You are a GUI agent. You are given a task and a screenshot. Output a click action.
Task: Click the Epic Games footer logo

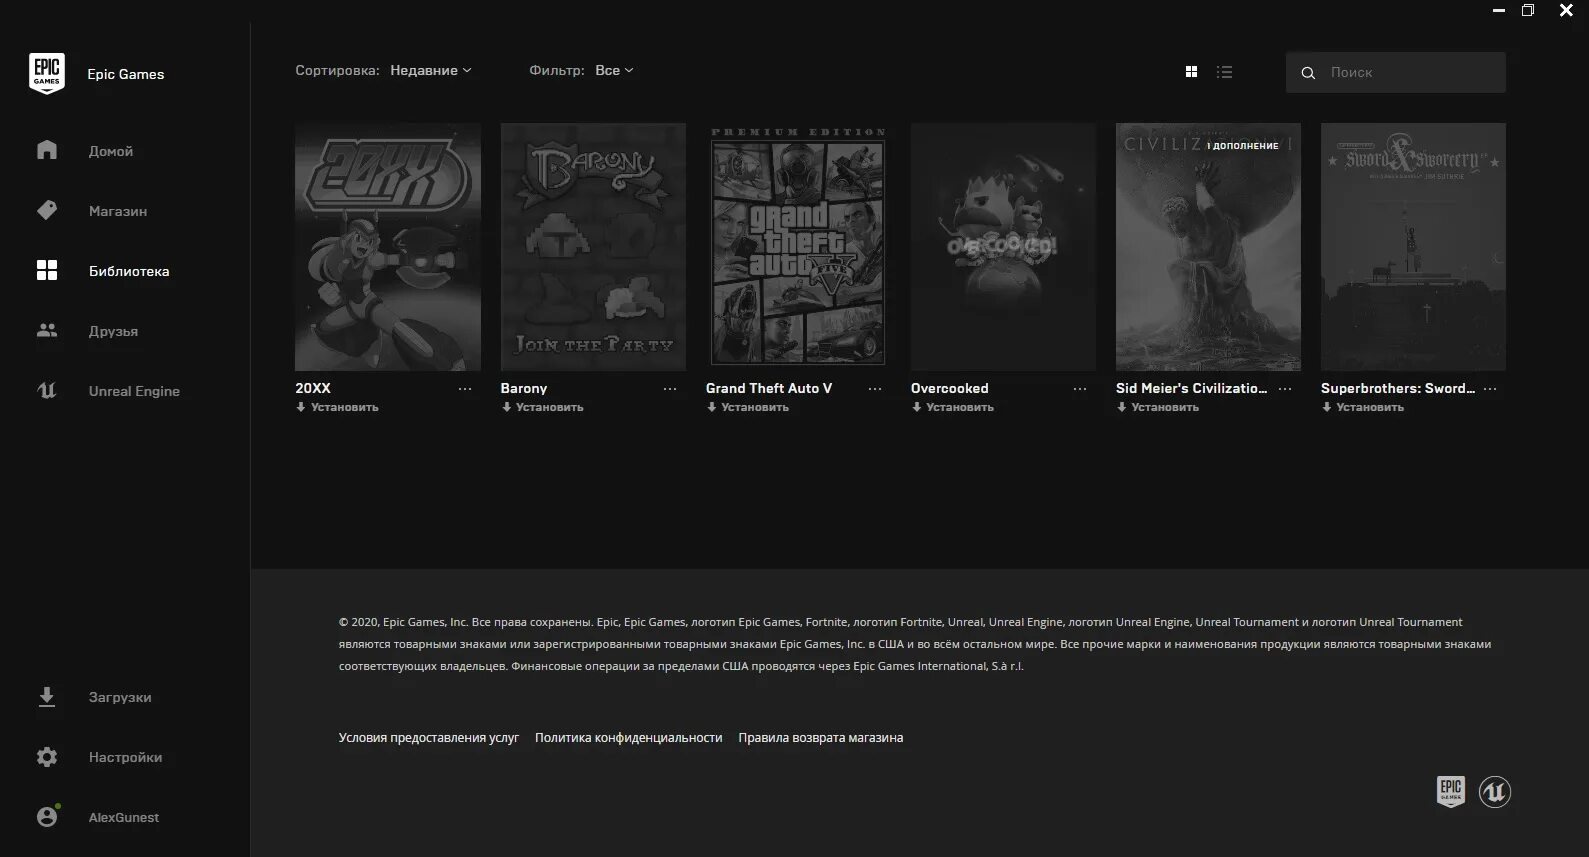tap(1451, 792)
